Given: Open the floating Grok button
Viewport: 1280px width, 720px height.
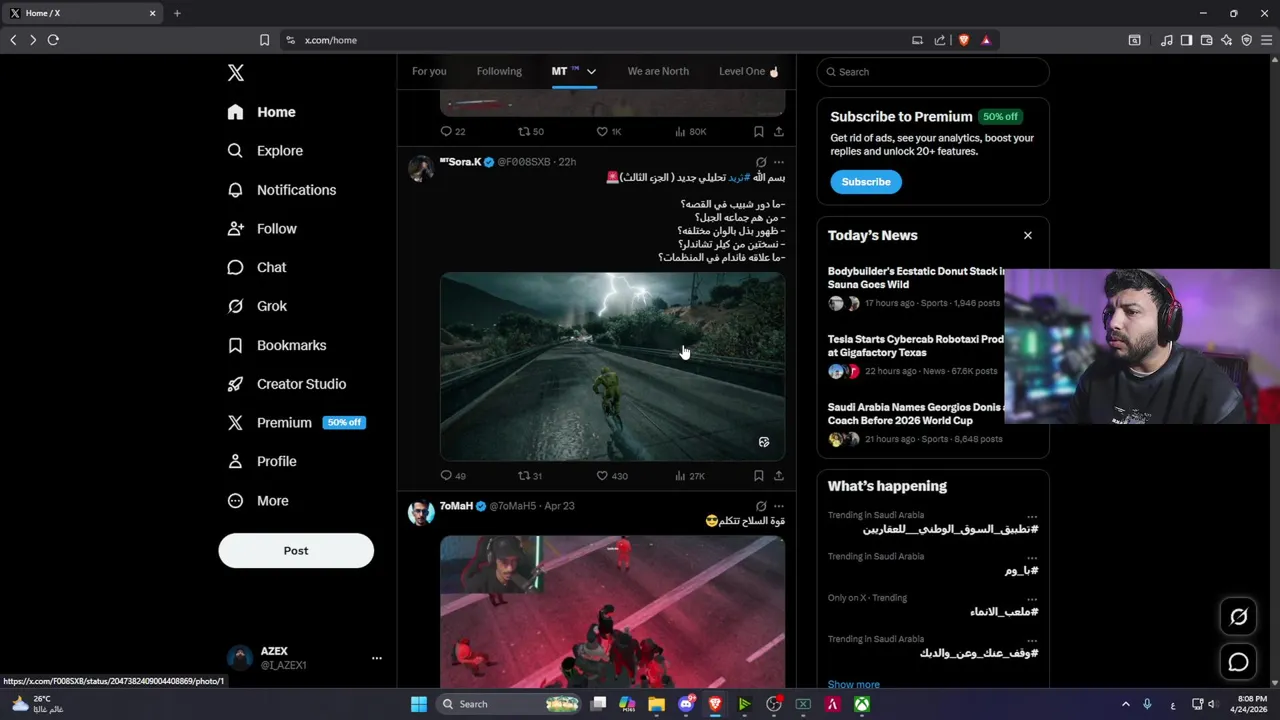Looking at the screenshot, I should pyautogui.click(x=1238, y=617).
